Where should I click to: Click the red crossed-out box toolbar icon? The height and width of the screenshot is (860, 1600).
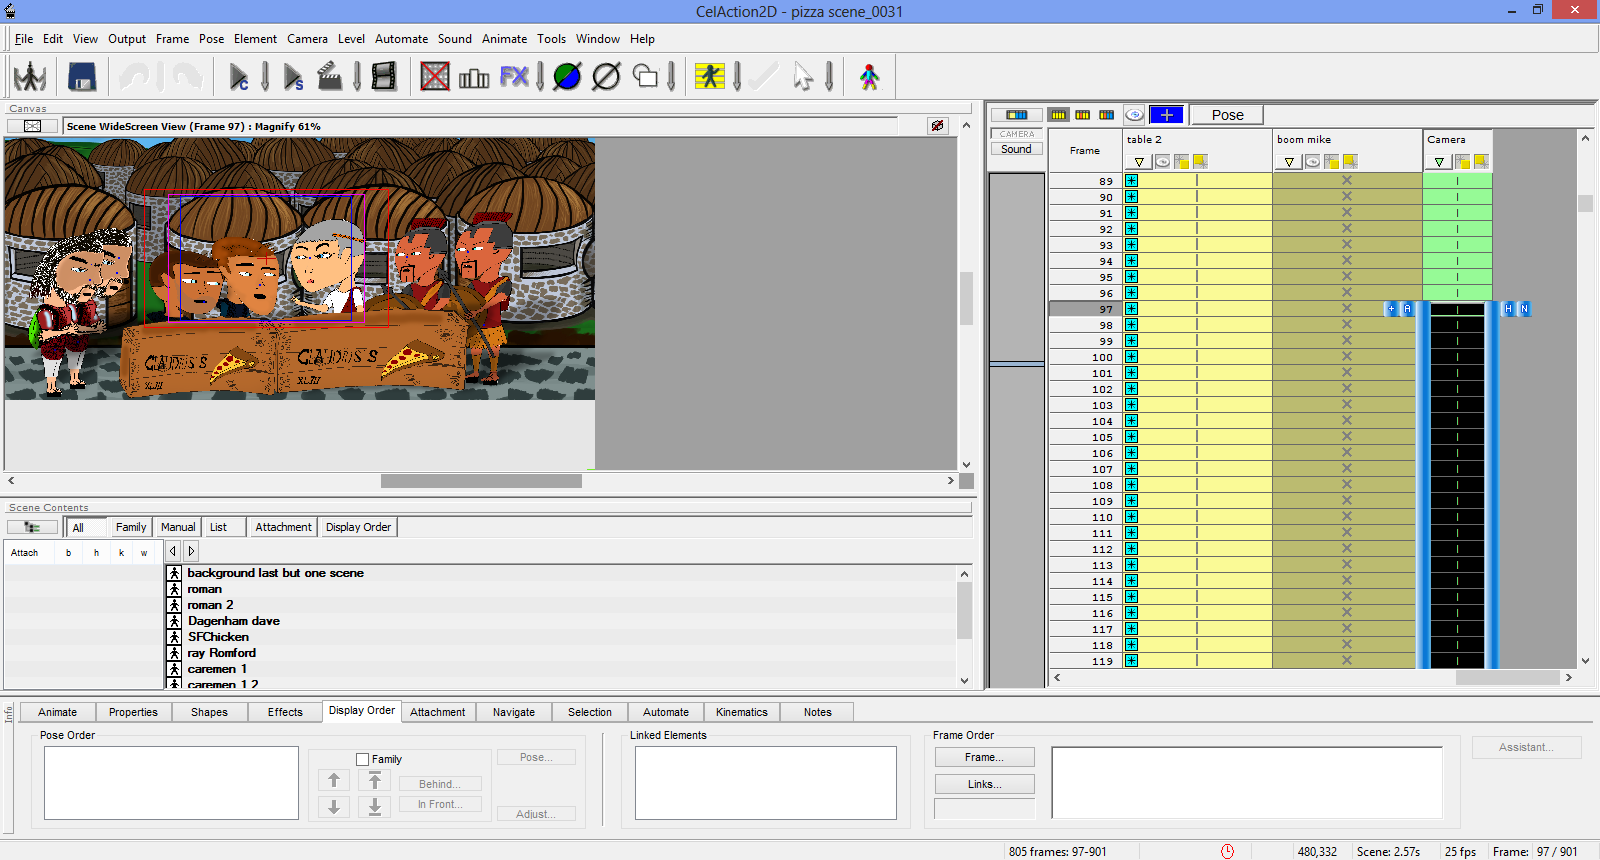(x=435, y=77)
